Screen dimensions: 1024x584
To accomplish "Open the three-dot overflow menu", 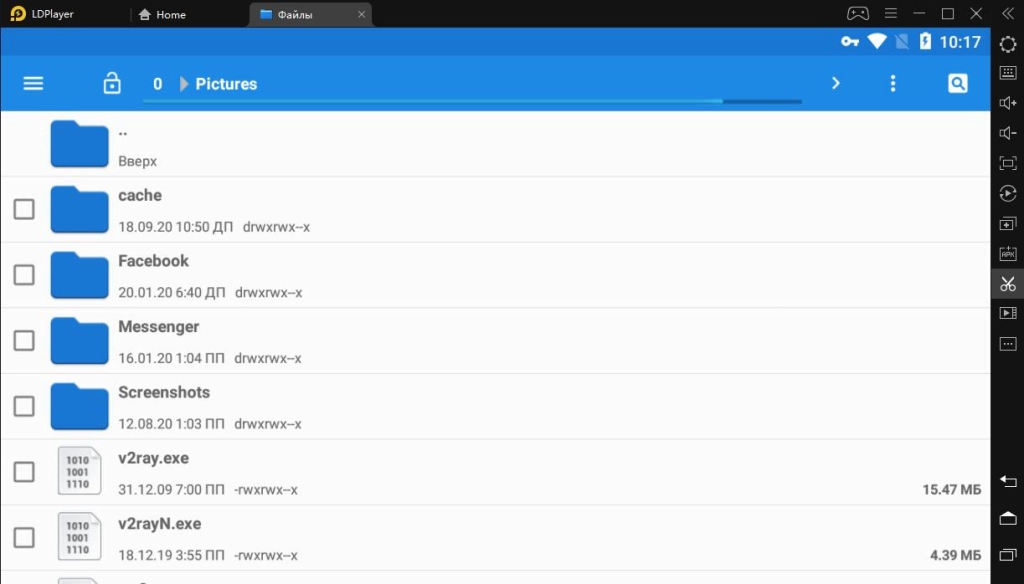I will tap(893, 84).
